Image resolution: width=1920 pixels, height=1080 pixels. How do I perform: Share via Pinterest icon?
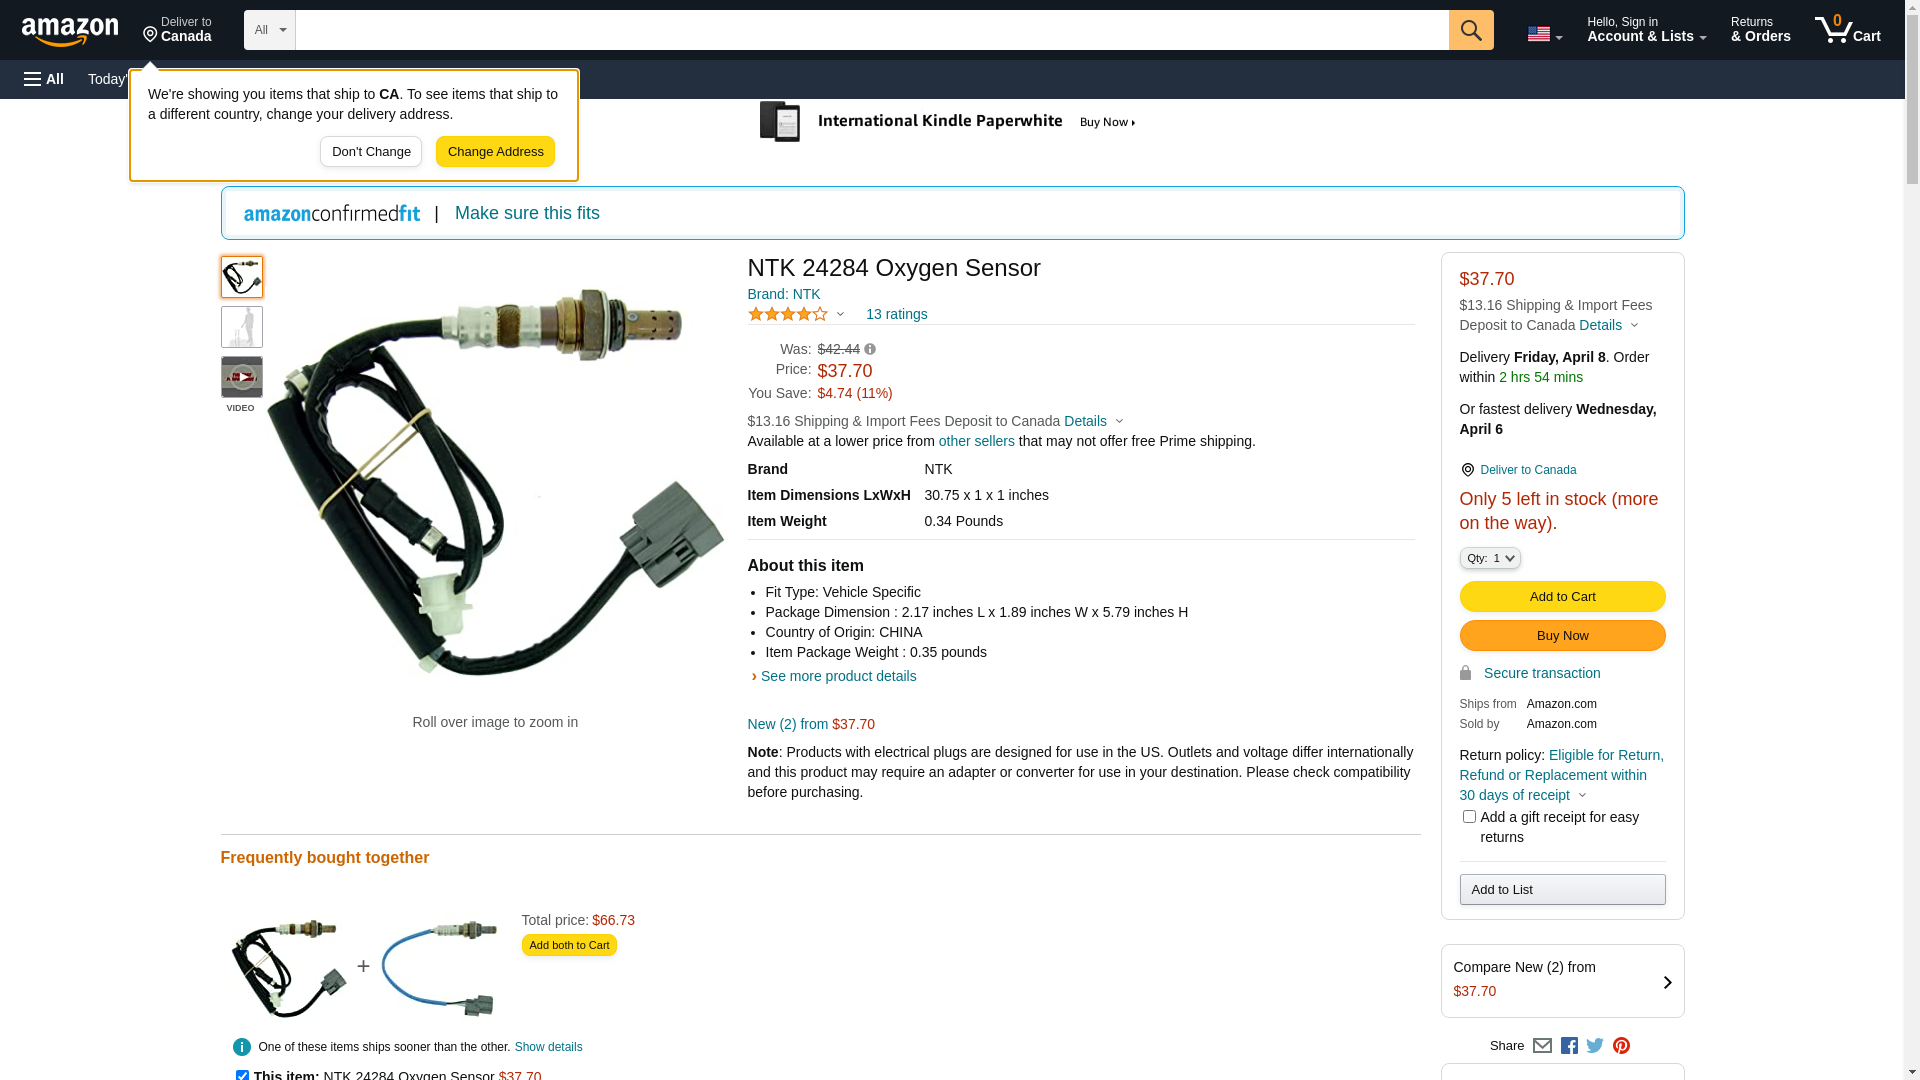[x=1621, y=1046]
